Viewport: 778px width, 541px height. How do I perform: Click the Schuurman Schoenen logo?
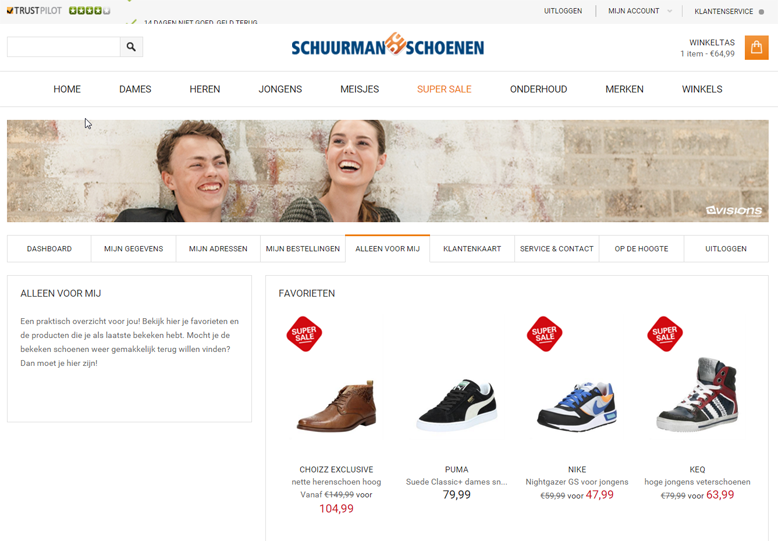pyautogui.click(x=388, y=45)
